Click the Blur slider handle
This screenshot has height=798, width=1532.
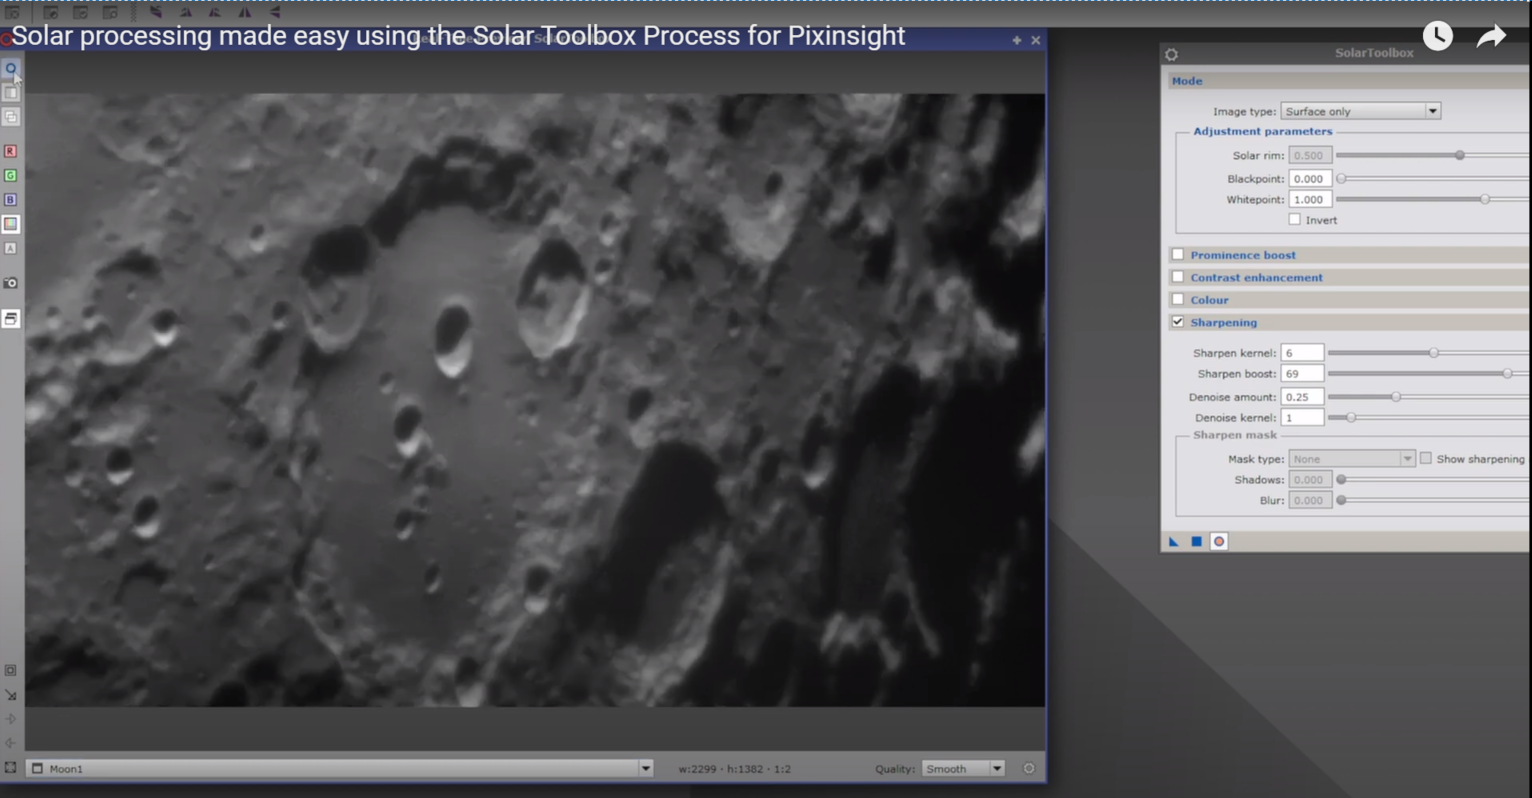[1342, 500]
